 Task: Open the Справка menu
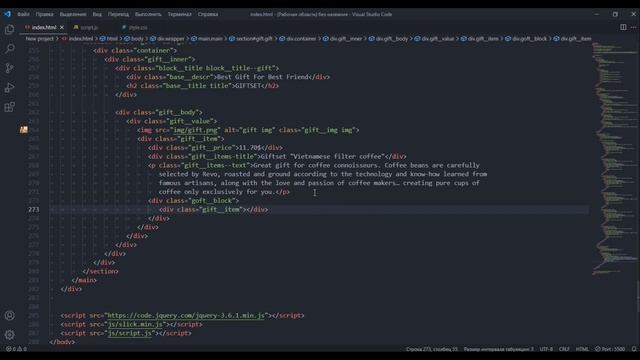[x=208, y=14]
